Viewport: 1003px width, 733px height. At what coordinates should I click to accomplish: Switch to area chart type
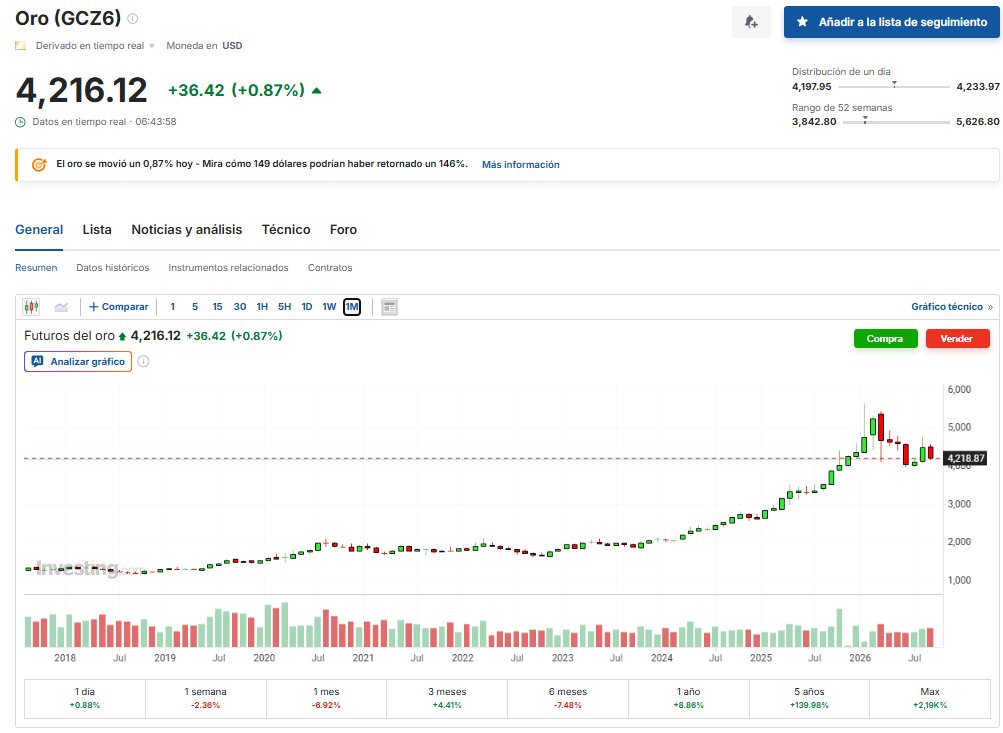tap(61, 307)
